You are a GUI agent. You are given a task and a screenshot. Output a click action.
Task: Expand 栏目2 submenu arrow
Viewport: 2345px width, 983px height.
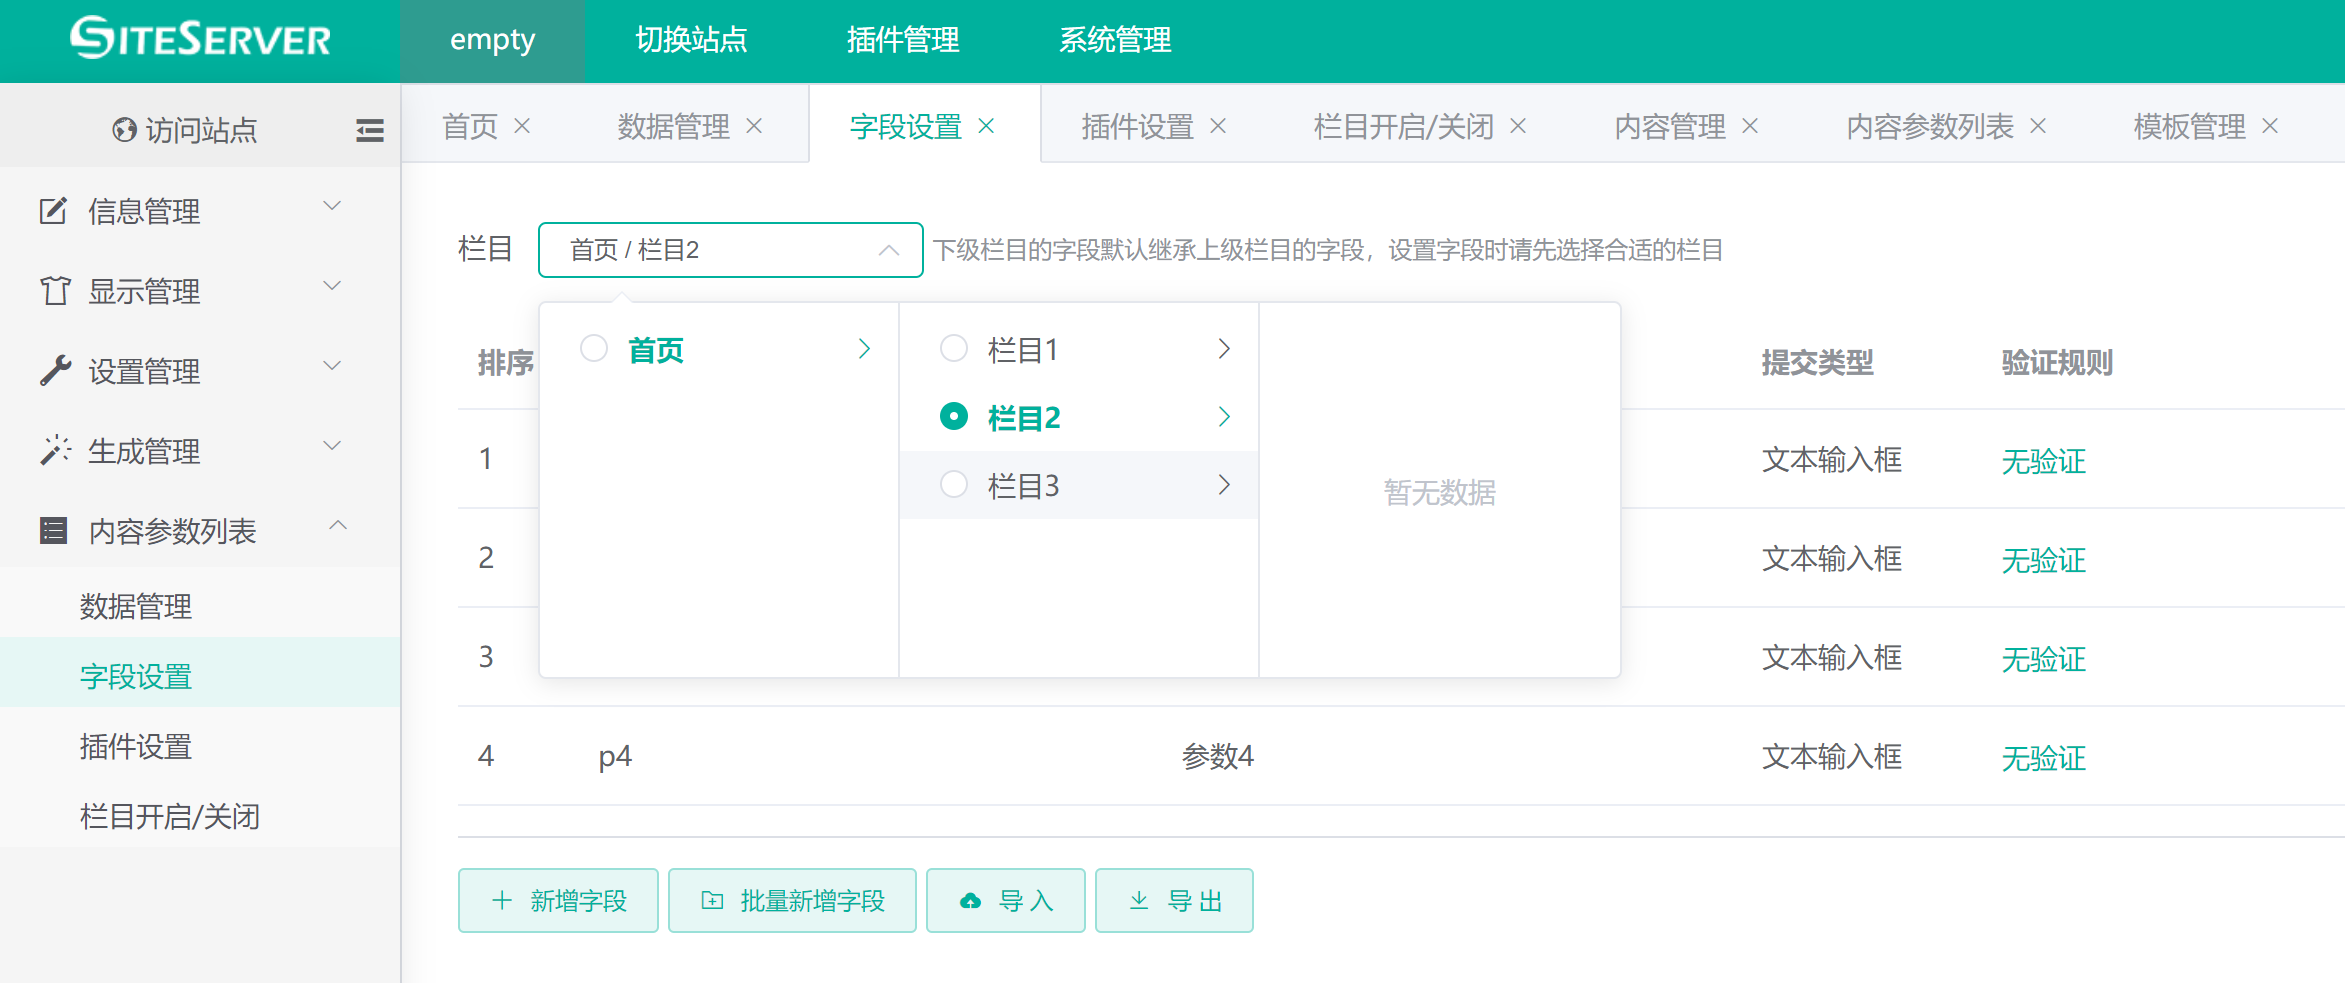pyautogui.click(x=1224, y=417)
